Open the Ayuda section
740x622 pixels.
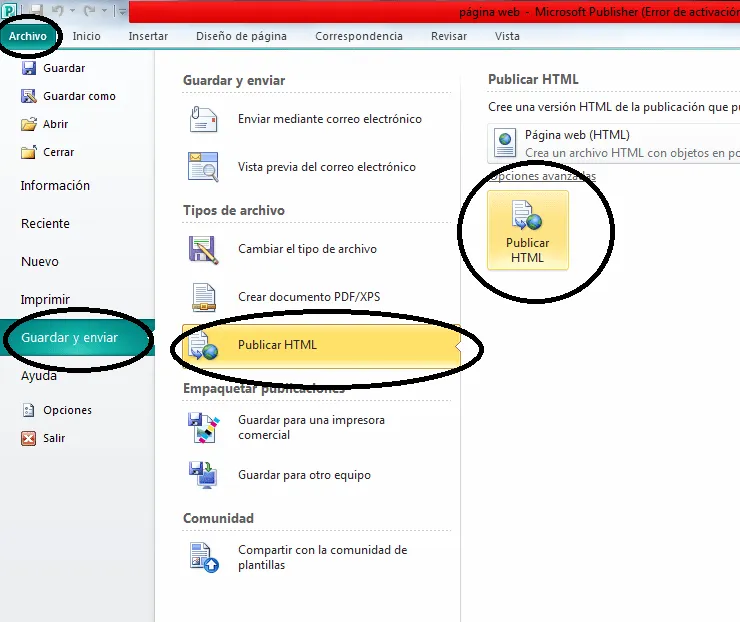tap(39, 376)
